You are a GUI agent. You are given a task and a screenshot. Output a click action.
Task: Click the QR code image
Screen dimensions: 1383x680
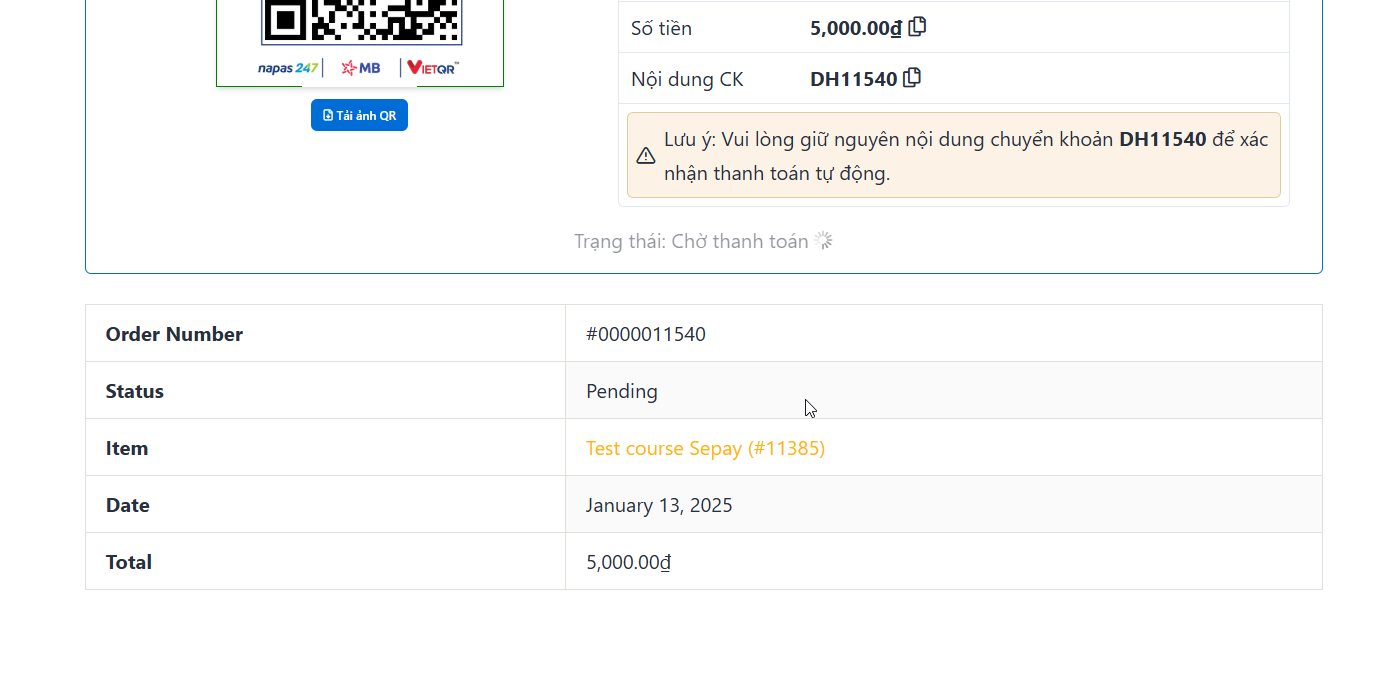pyautogui.click(x=362, y=22)
